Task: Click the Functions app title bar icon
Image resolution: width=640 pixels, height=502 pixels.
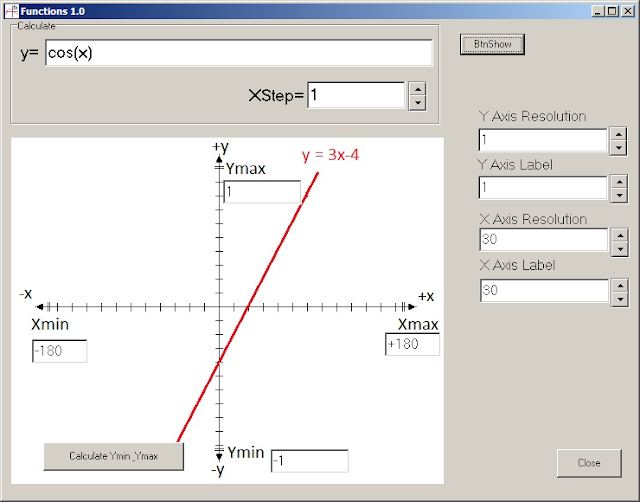Action: 11,11
